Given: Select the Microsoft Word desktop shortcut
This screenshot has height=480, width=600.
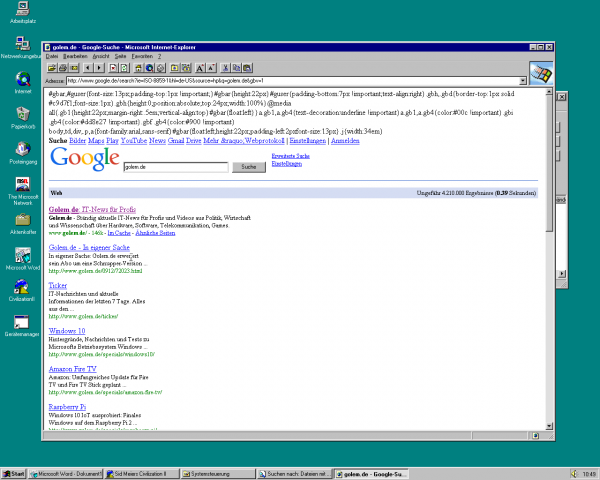Looking at the screenshot, I should pyautogui.click(x=23, y=259).
